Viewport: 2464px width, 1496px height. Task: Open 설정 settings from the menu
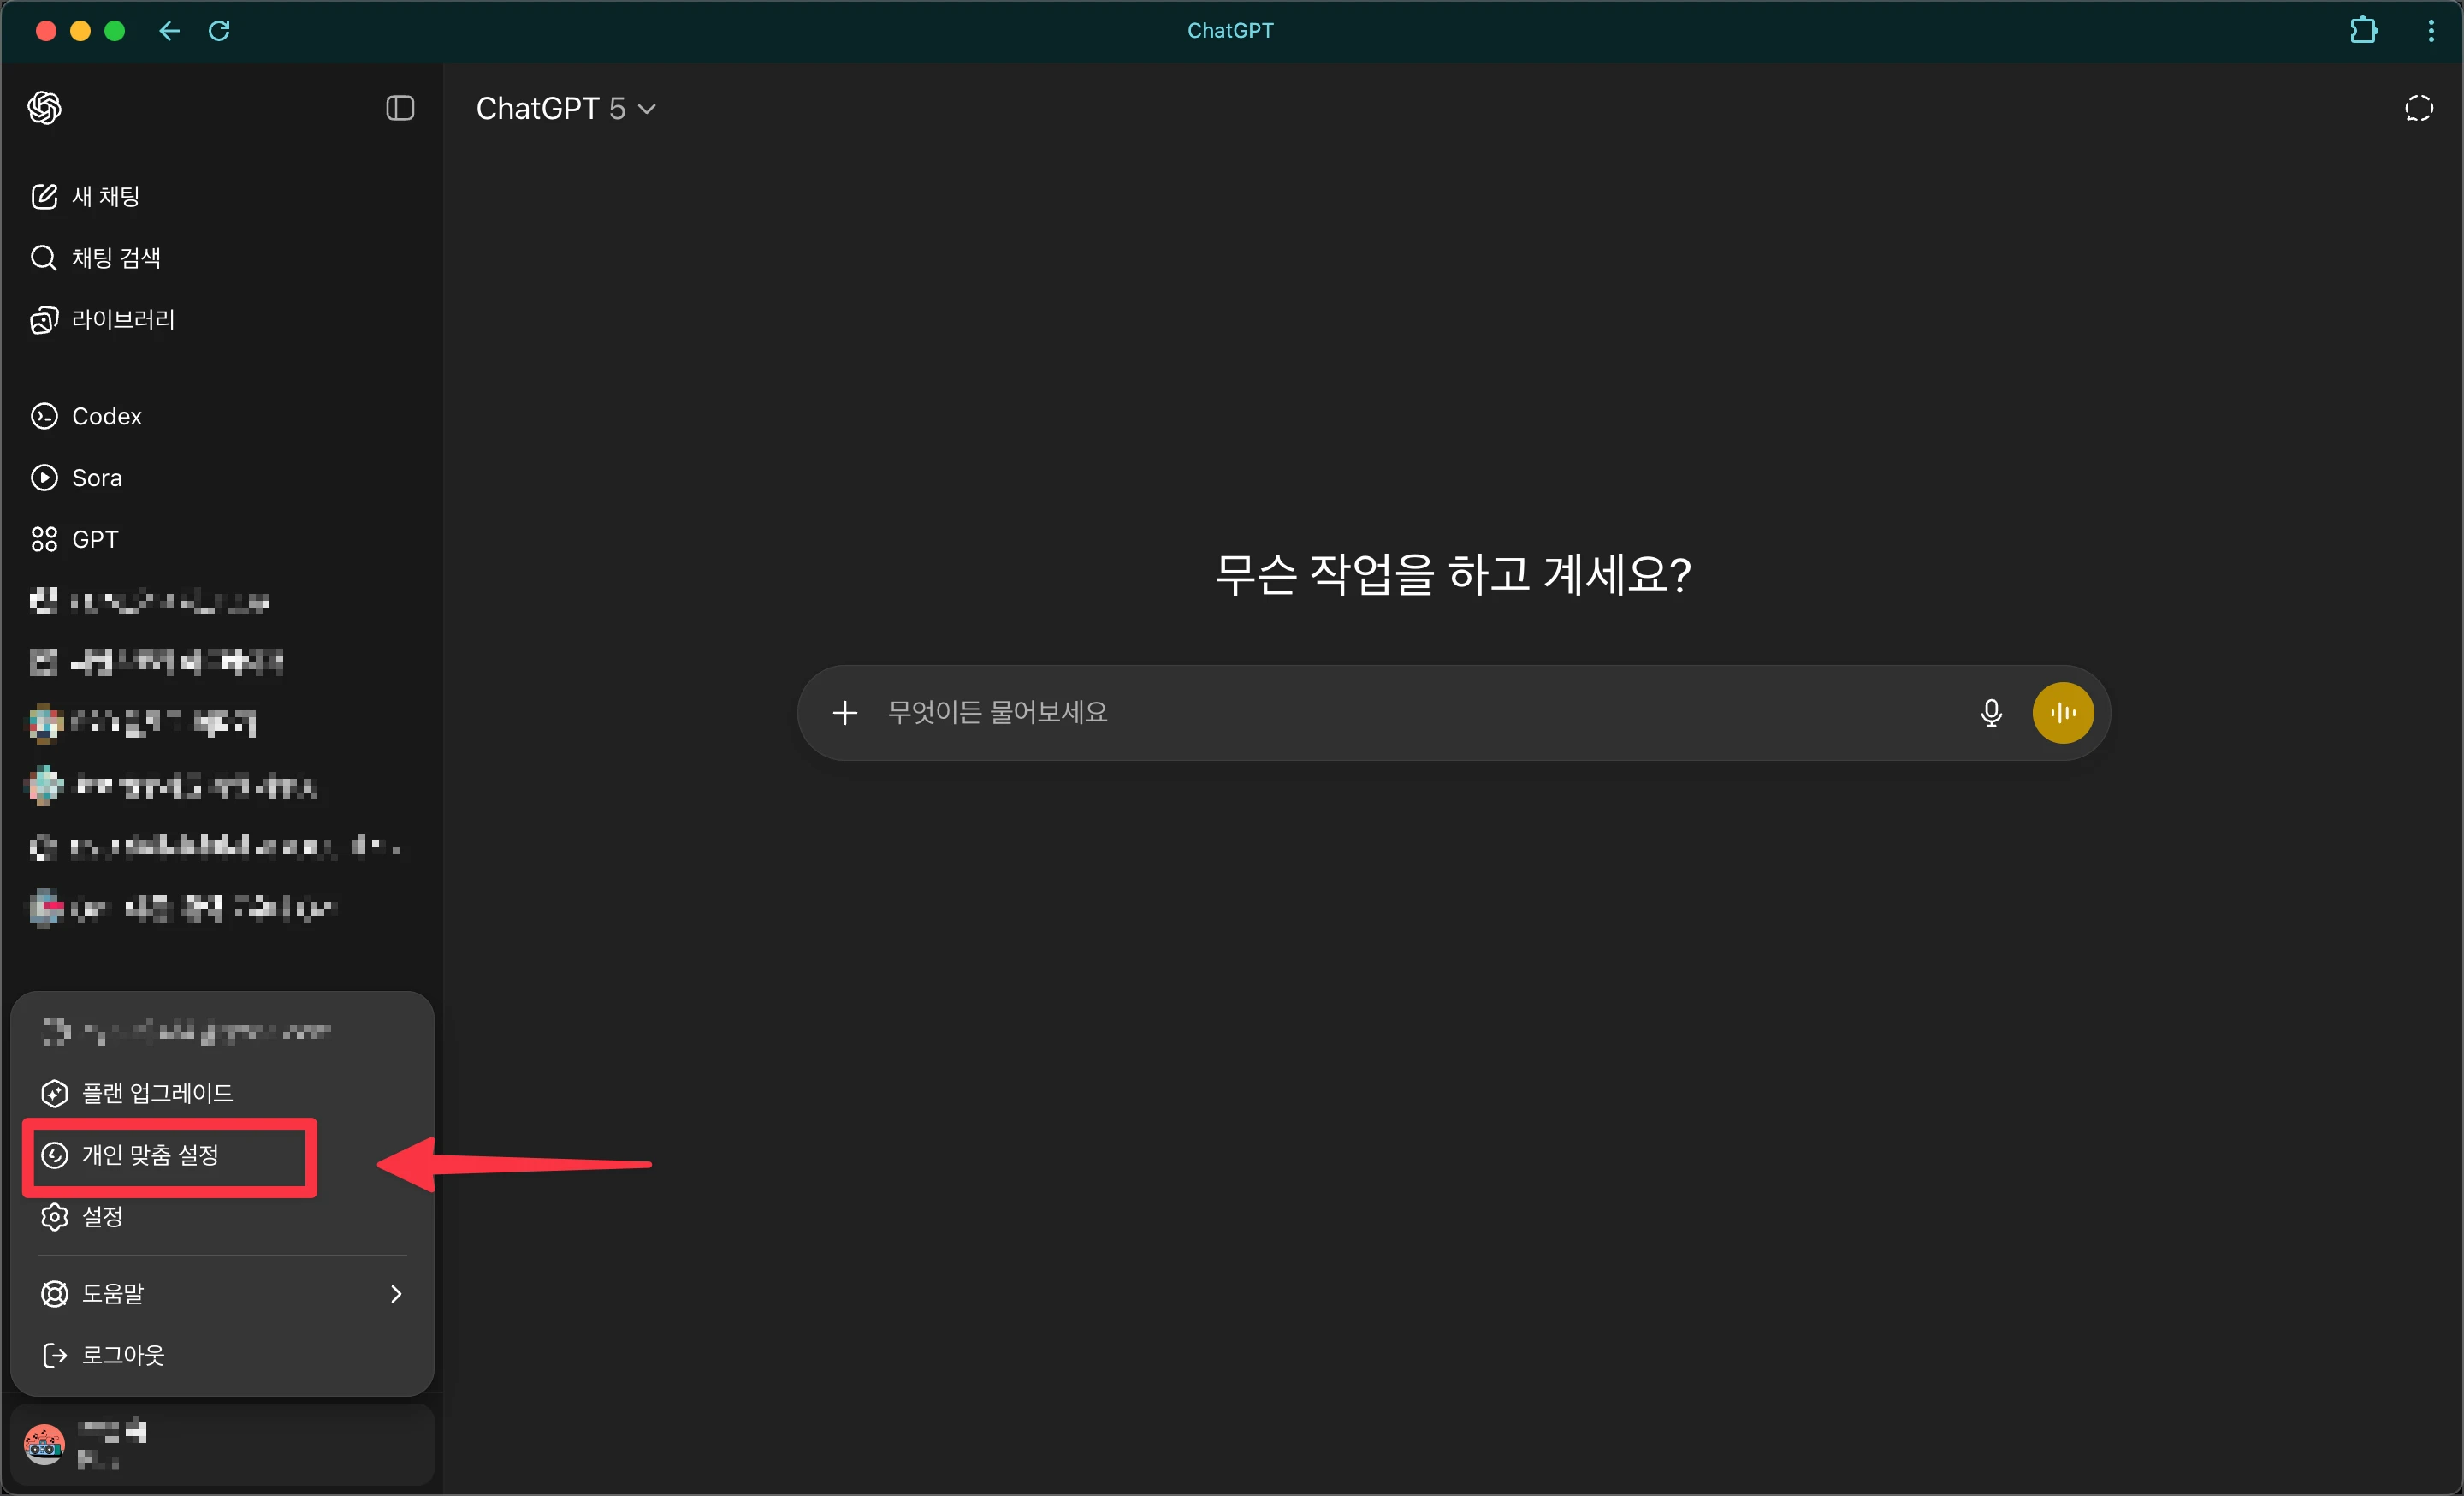pos(102,1218)
